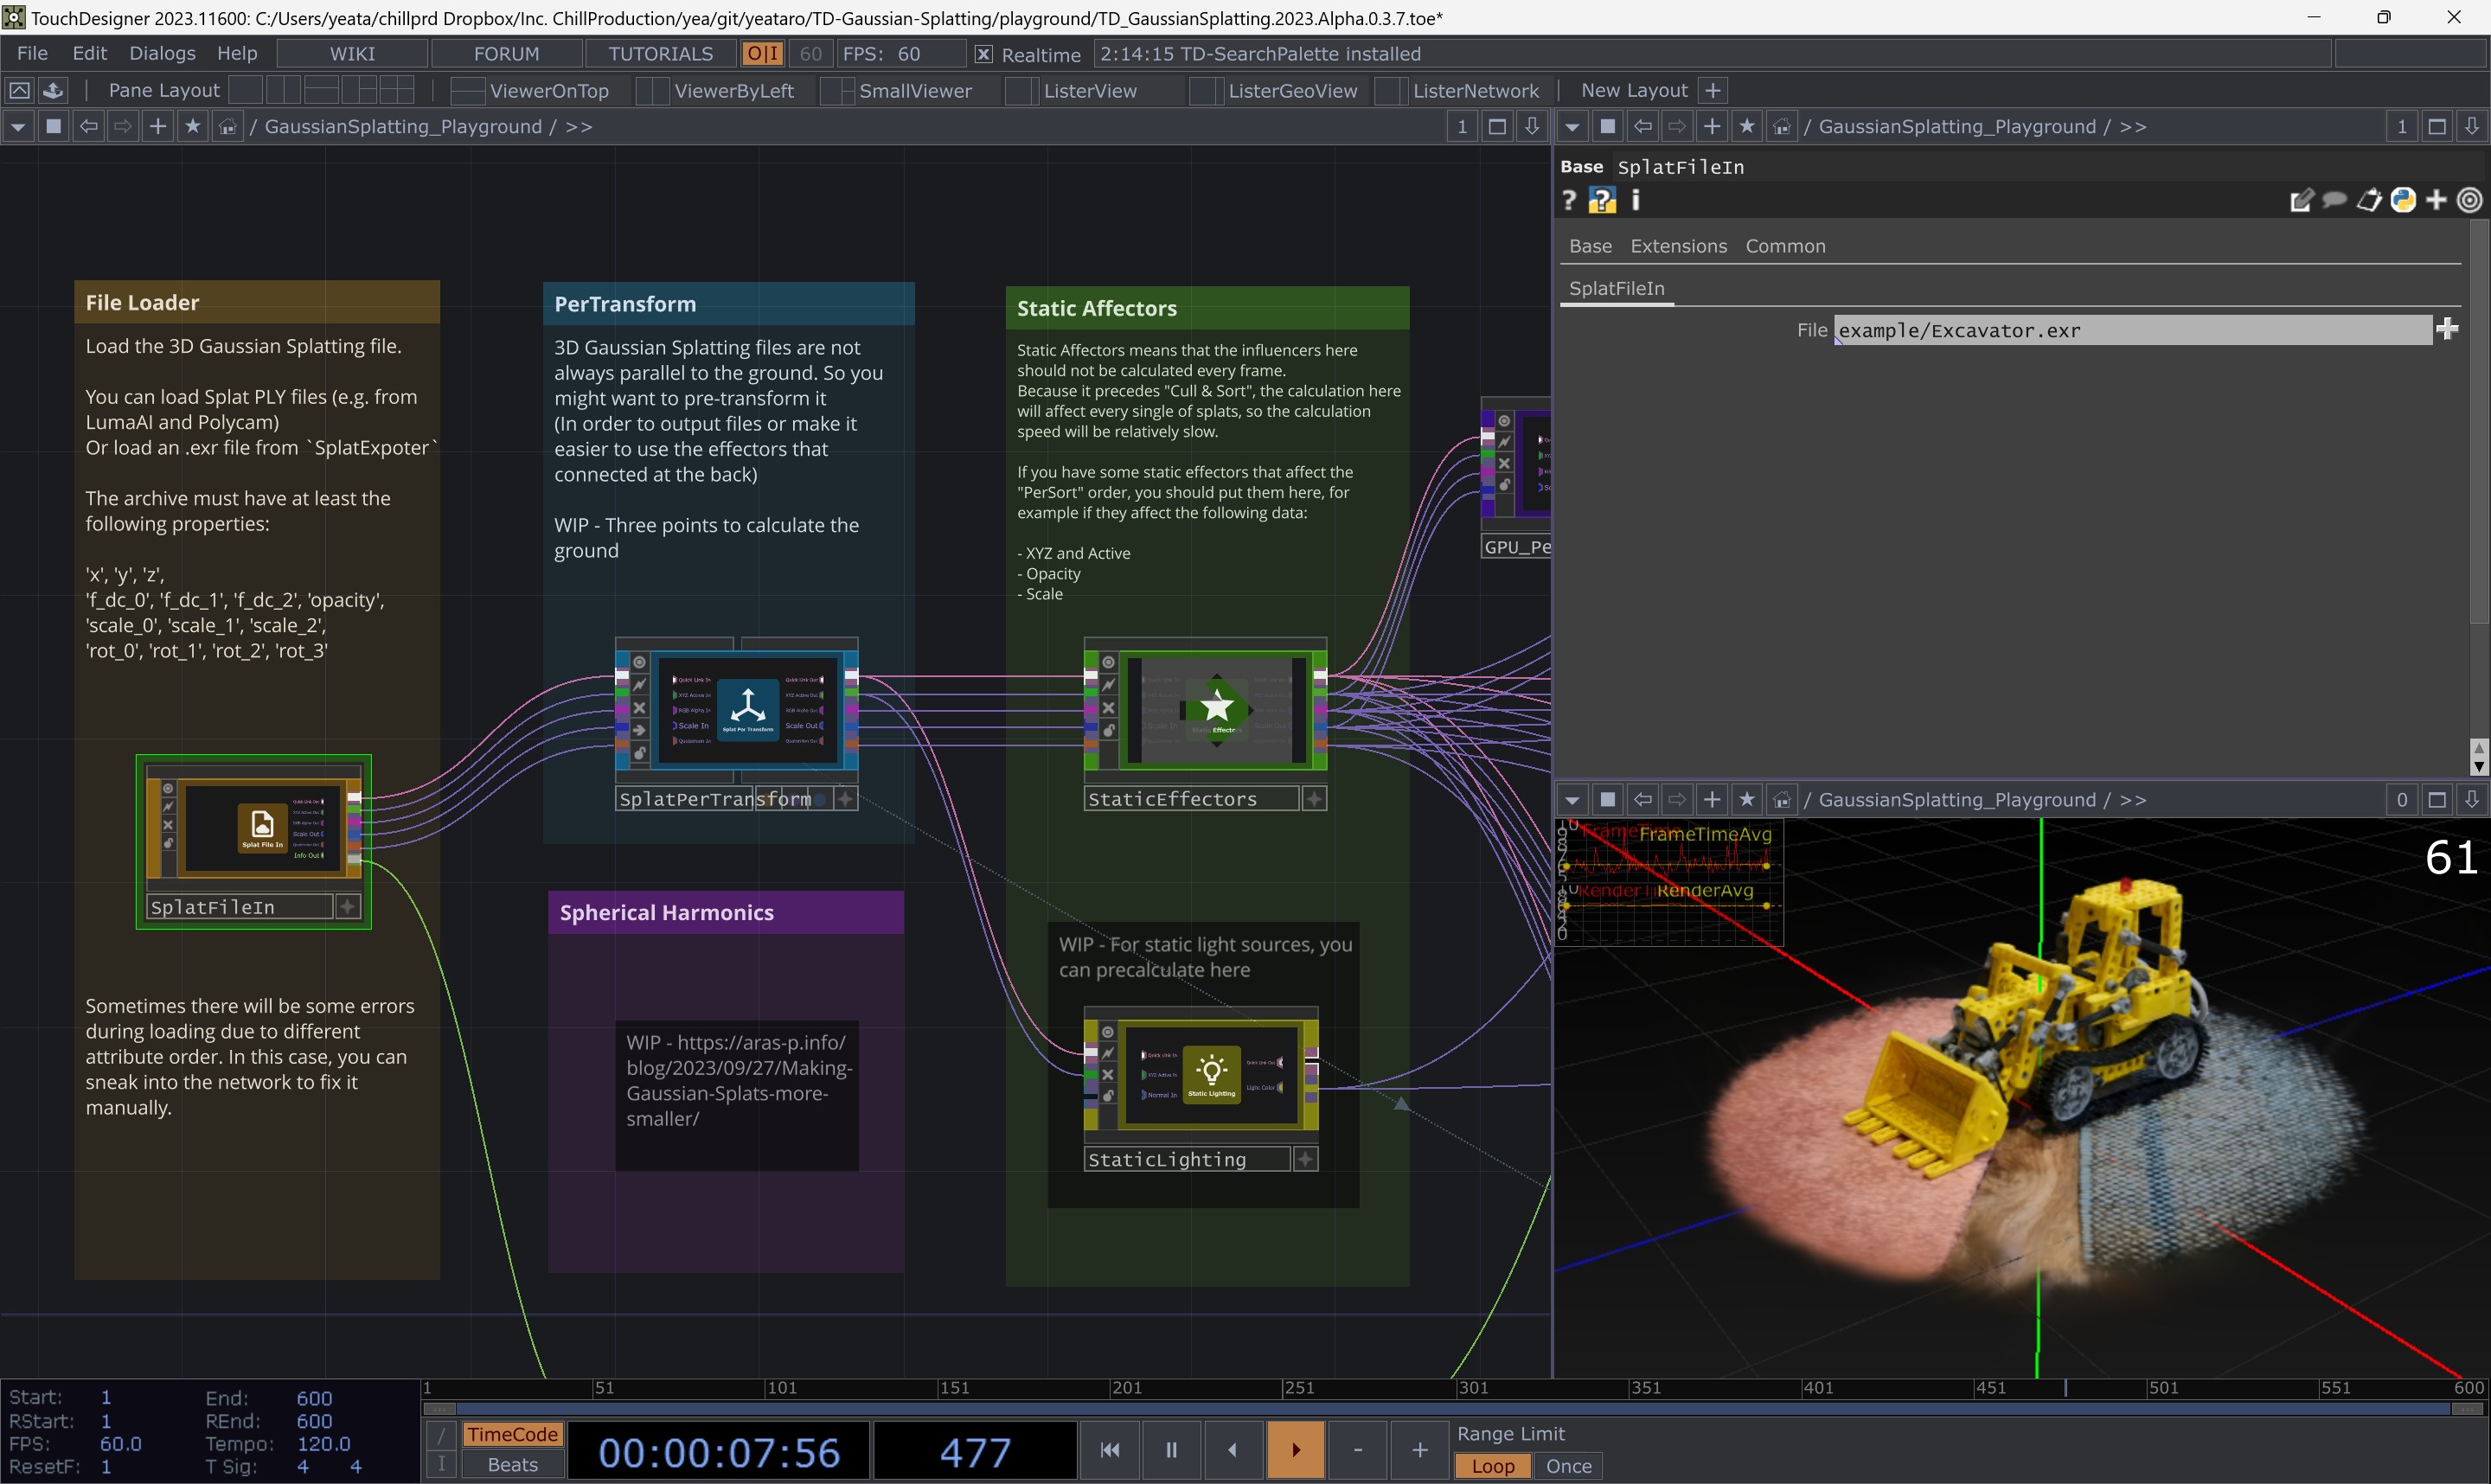Switch to the Extensions parameter tab

(x=1678, y=246)
